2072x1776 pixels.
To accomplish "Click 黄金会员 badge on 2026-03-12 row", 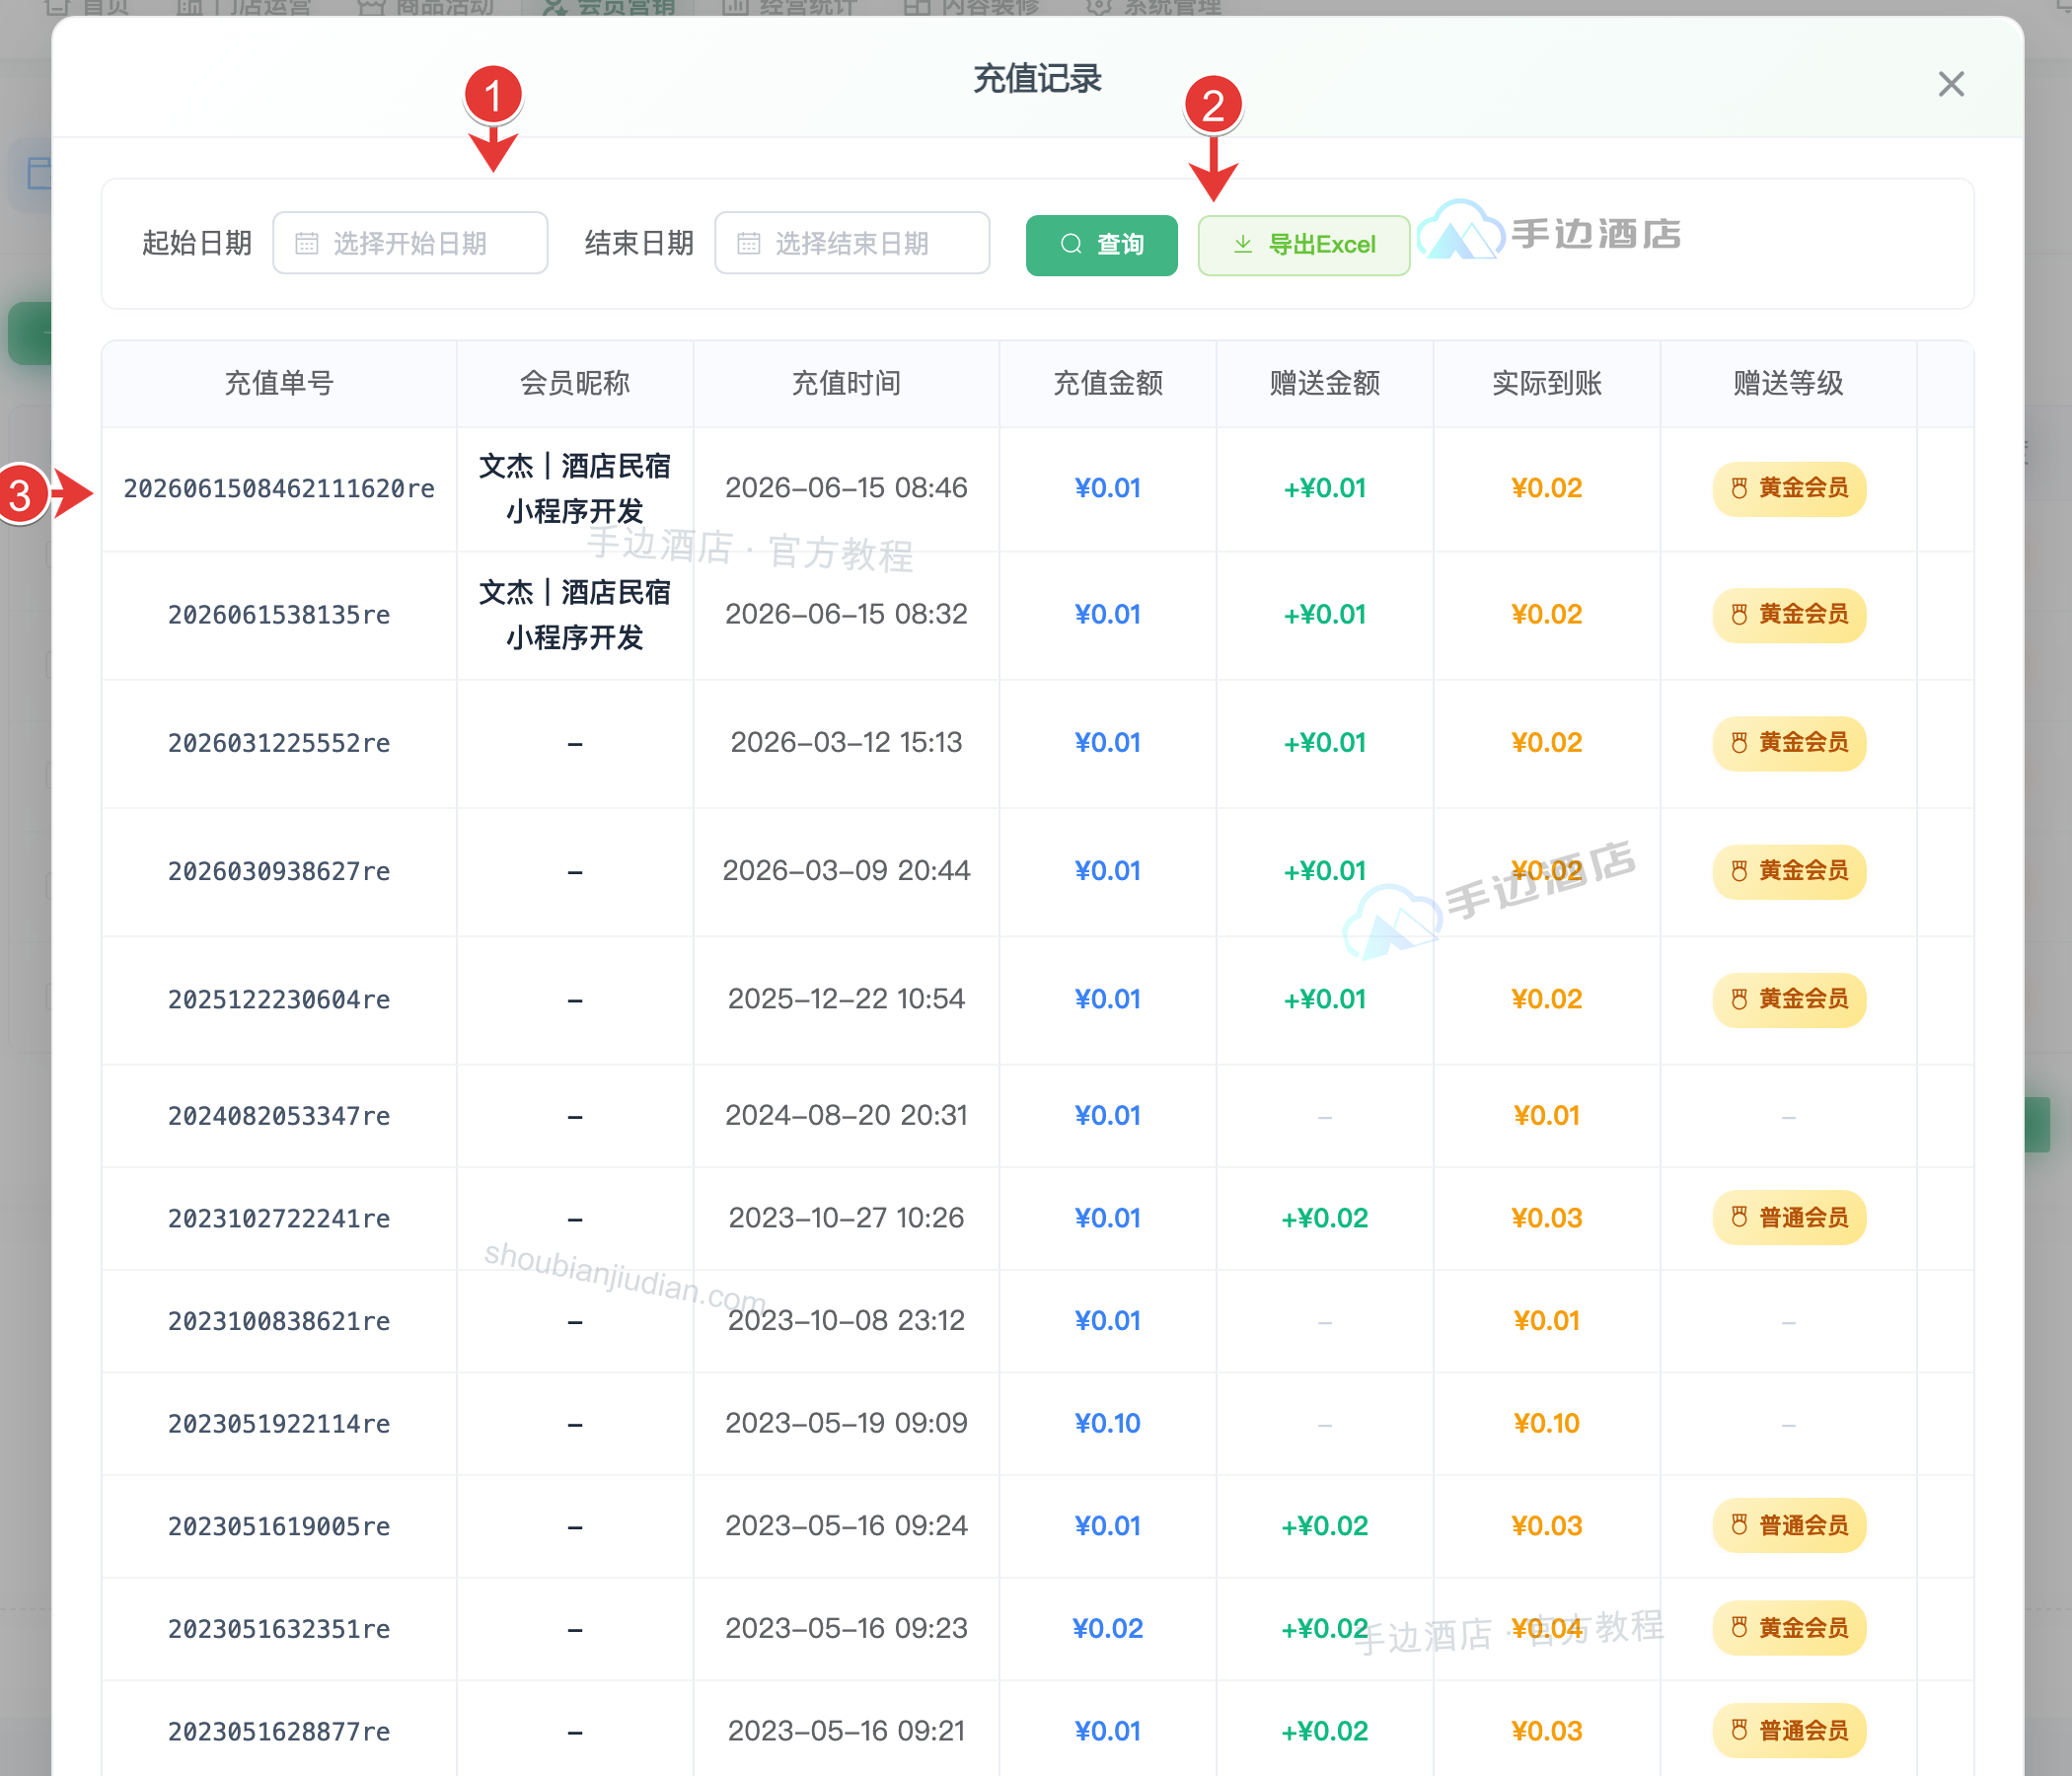I will [1789, 742].
